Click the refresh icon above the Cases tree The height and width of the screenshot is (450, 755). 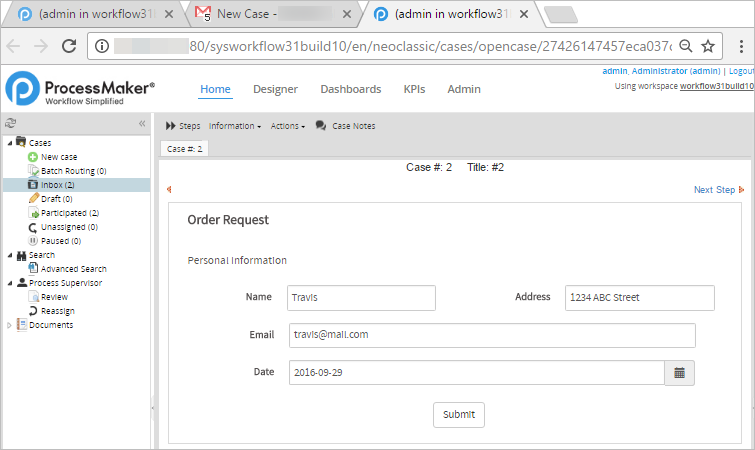pyautogui.click(x=10, y=124)
